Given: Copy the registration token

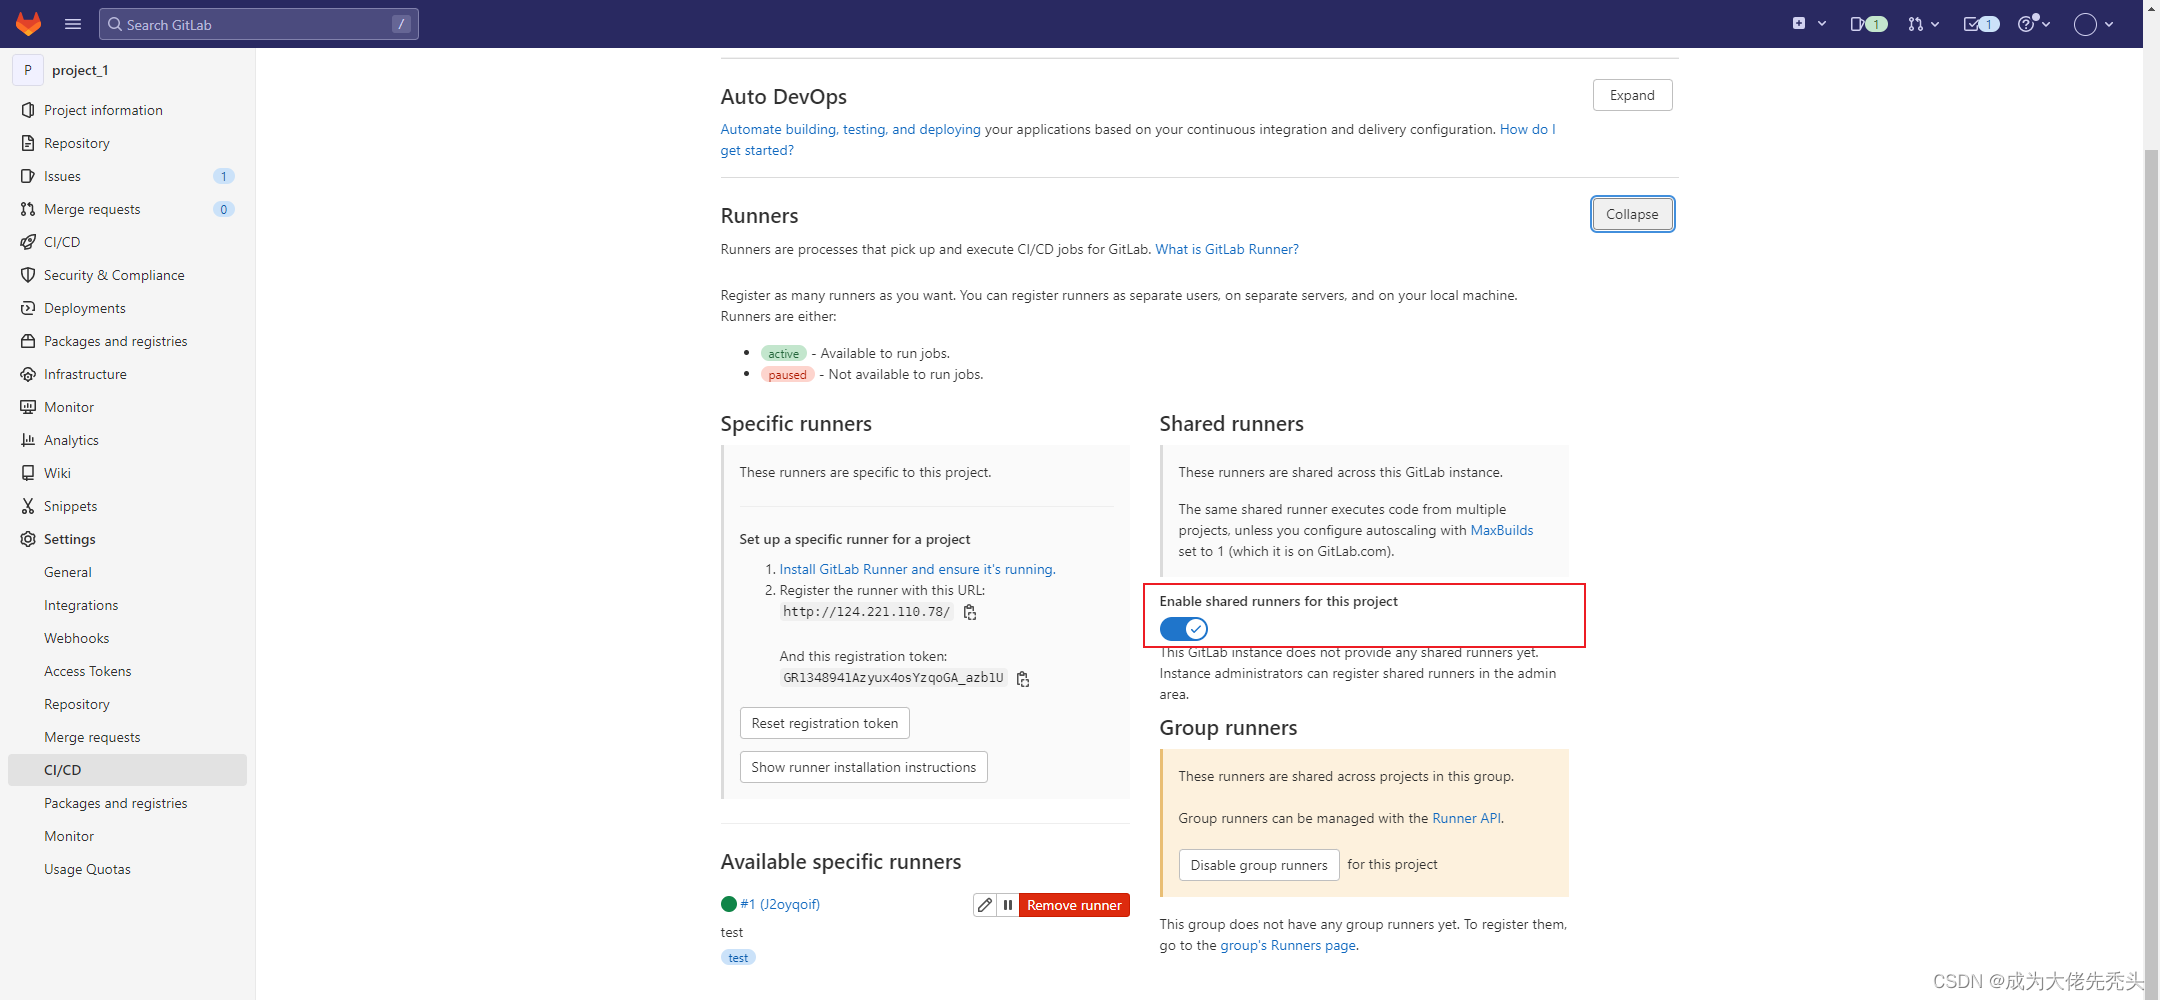Looking at the screenshot, I should point(1023,678).
